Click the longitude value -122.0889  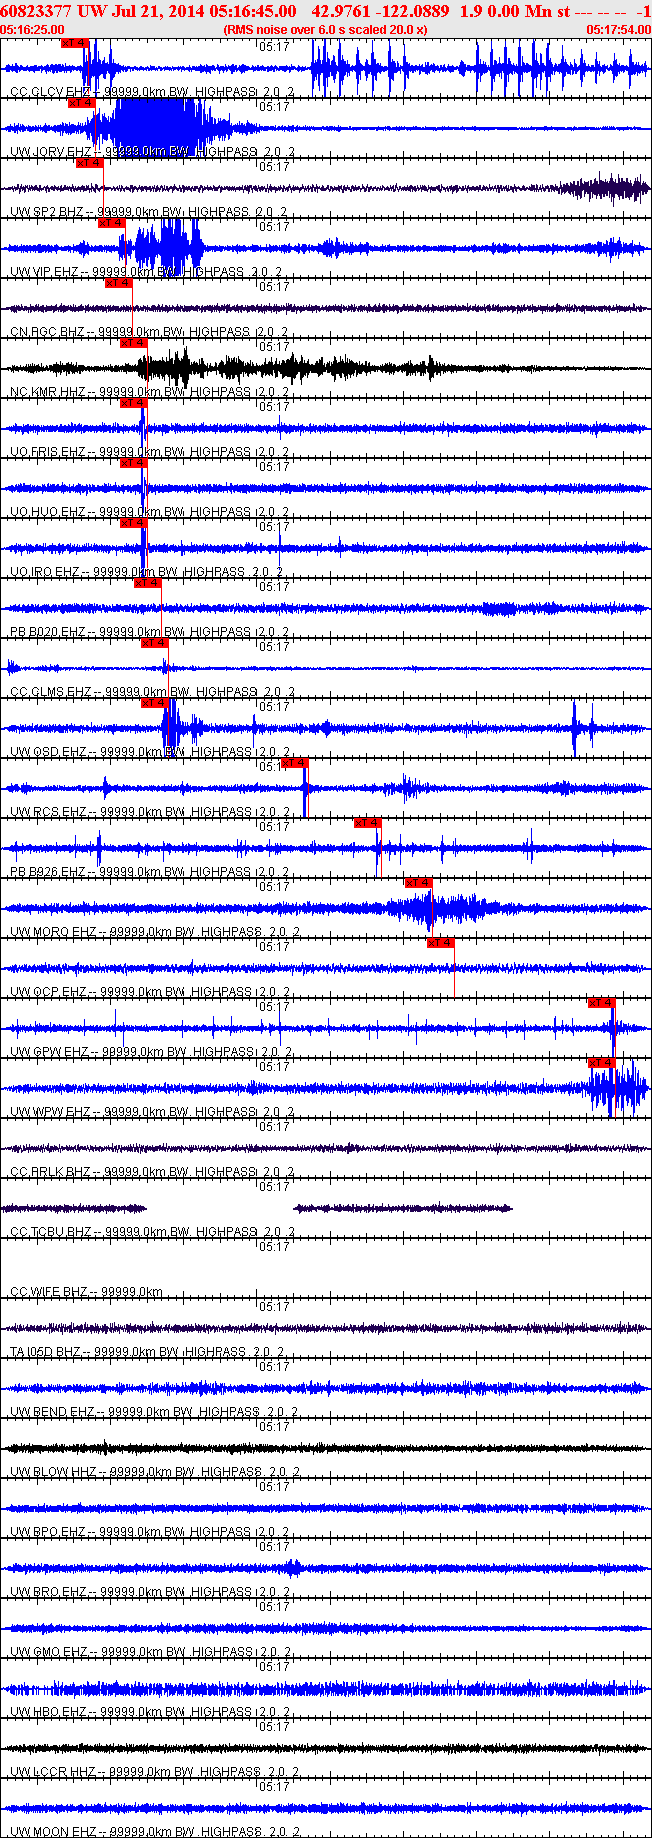pos(411,11)
